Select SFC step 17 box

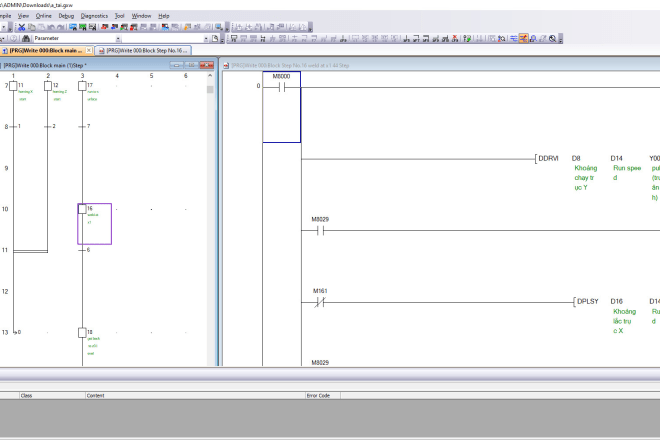(x=82, y=86)
